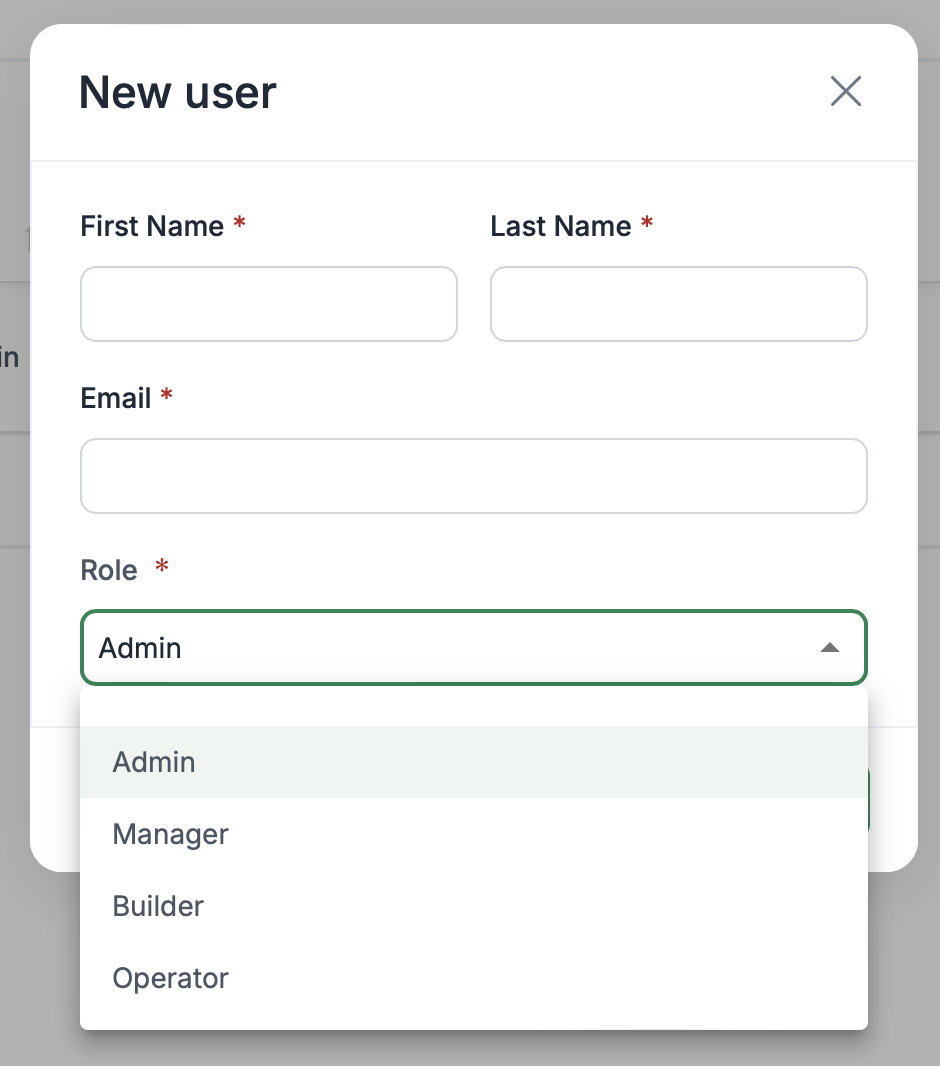The image size is (940, 1066).
Task: Select the Builder role option
Action: [158, 906]
